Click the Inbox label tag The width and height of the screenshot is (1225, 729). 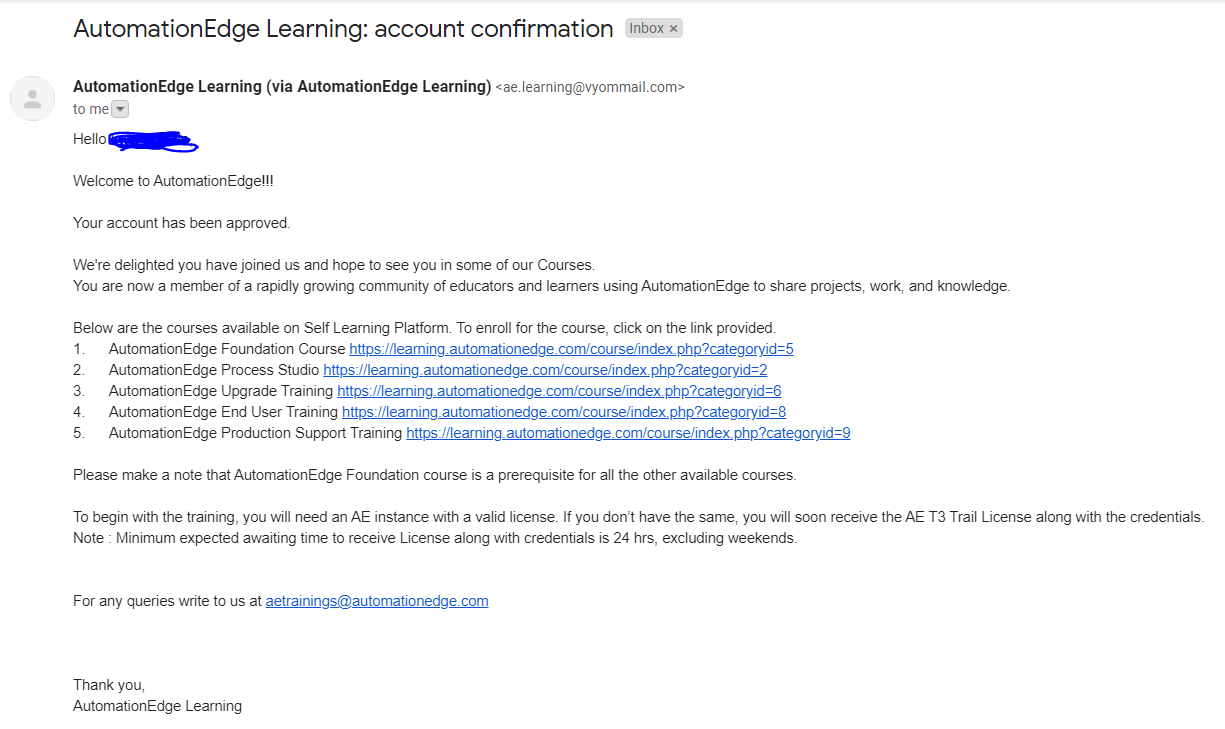click(646, 28)
